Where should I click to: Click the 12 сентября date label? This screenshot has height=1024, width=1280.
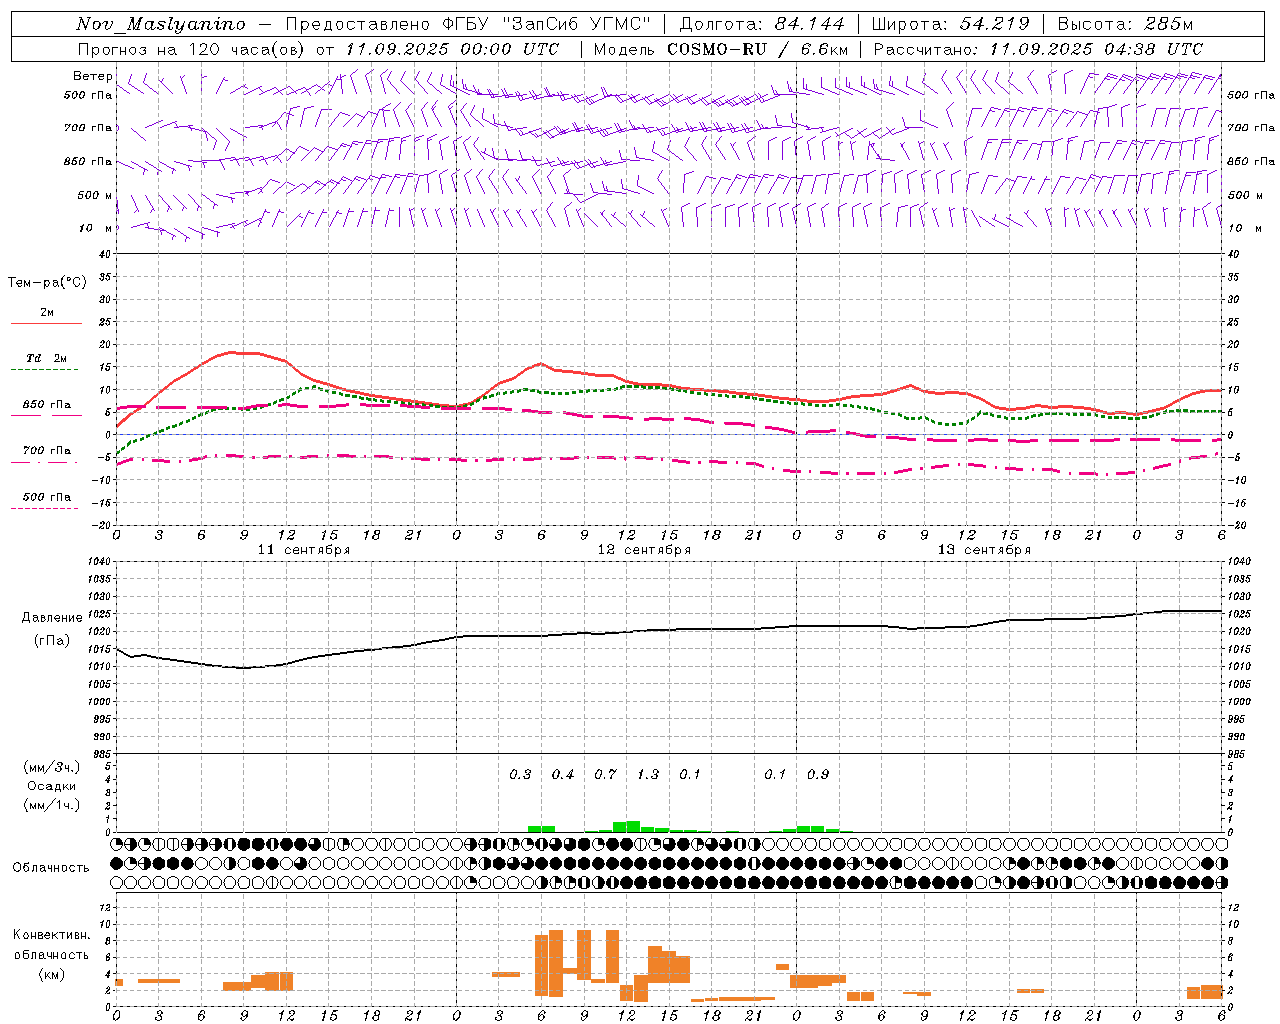[x=644, y=550]
